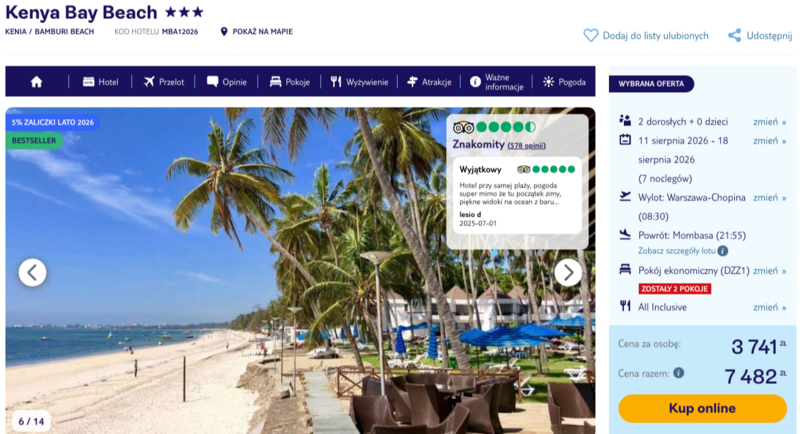The image size is (800, 434).
Task: Show hotel on map pin icon
Action: click(223, 32)
